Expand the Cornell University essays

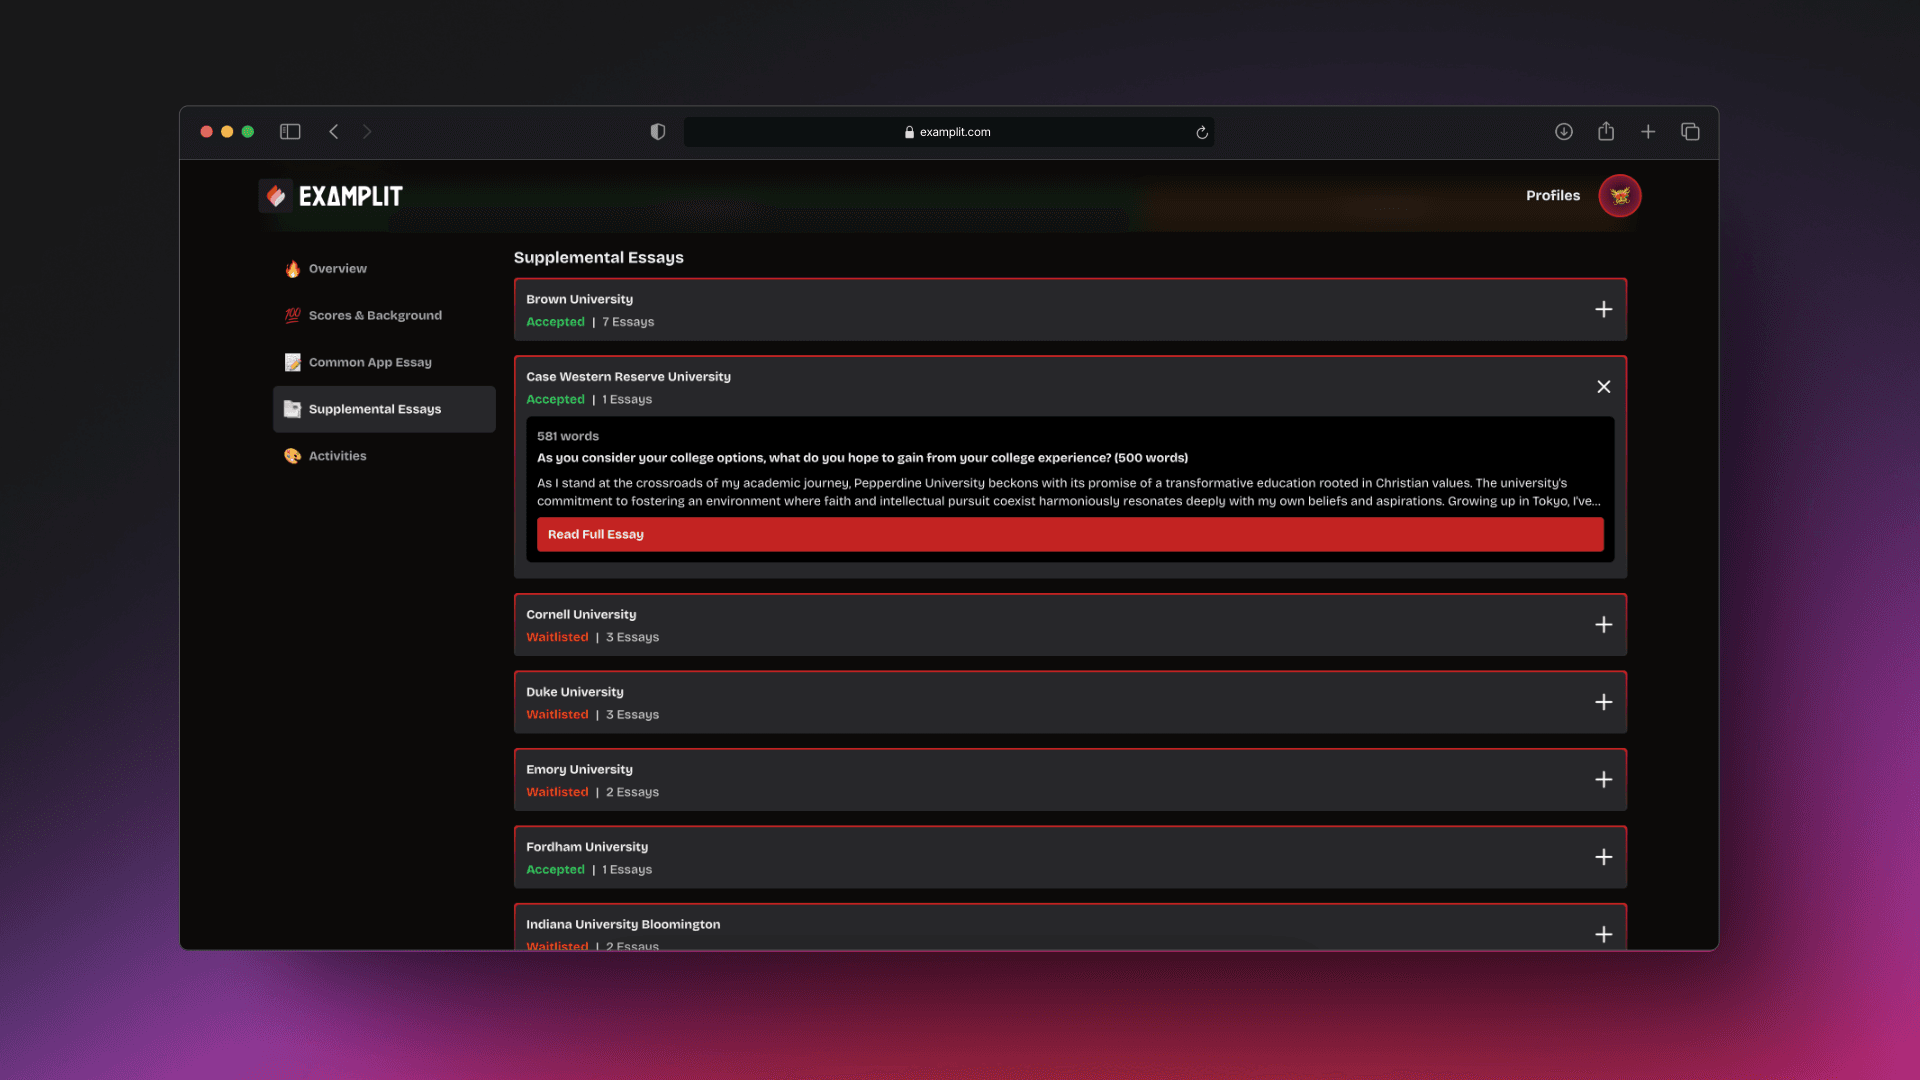tap(1603, 624)
